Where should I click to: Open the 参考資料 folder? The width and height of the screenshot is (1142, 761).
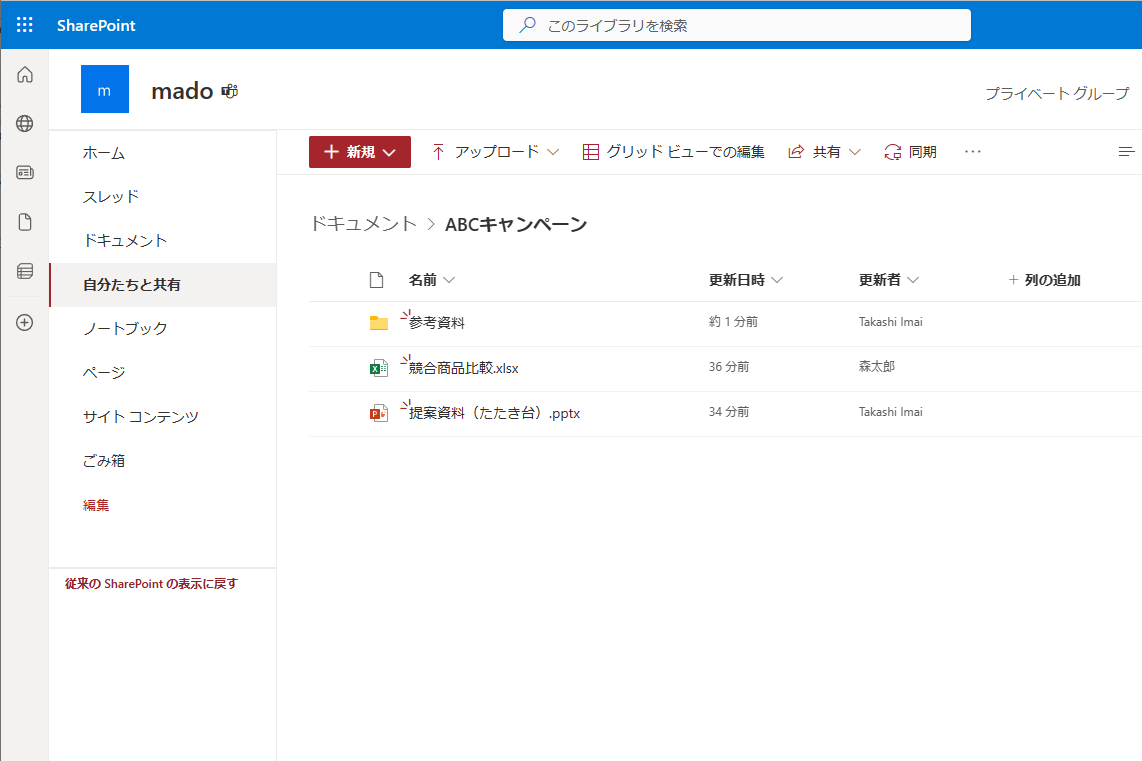(x=438, y=323)
